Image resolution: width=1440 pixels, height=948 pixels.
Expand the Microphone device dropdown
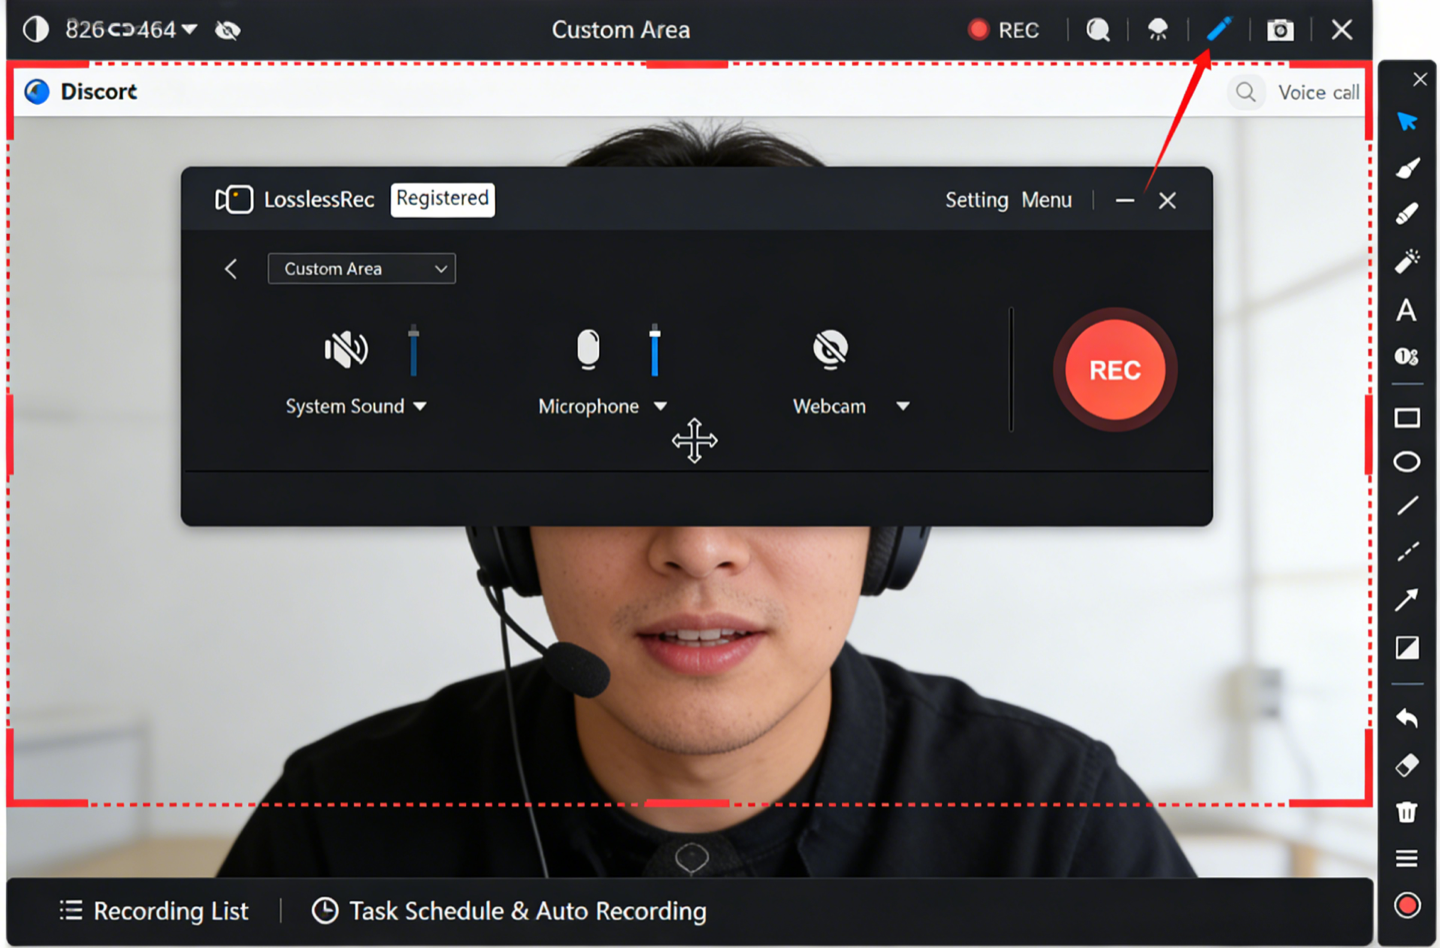click(661, 406)
